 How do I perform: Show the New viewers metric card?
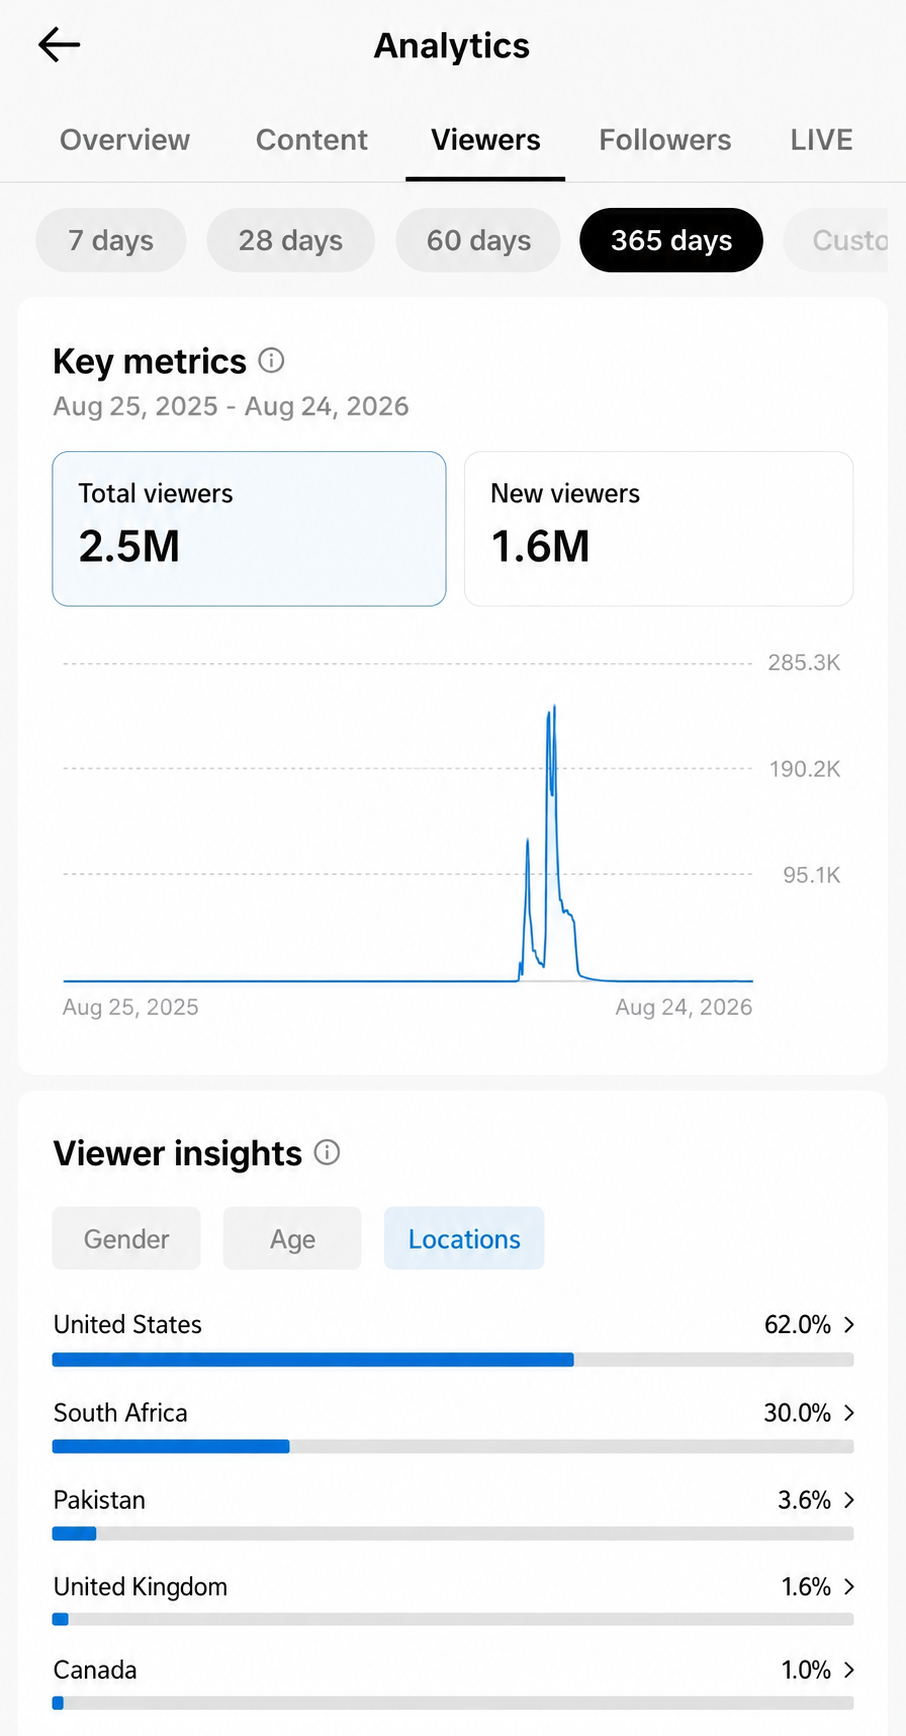659,528
